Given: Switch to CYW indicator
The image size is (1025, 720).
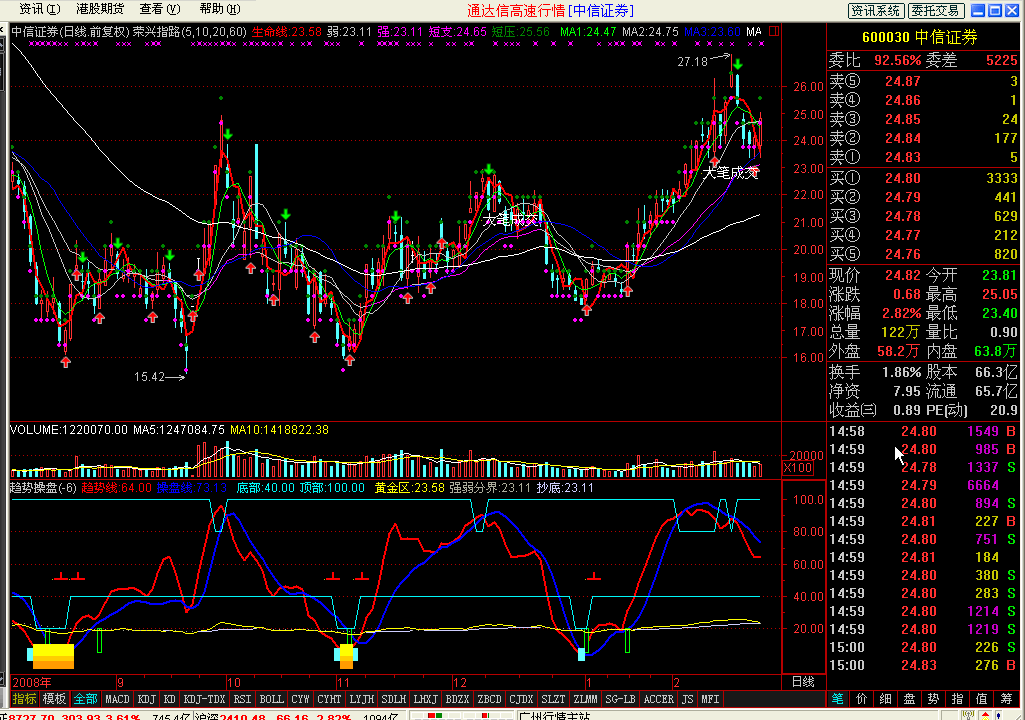Looking at the screenshot, I should coord(300,699).
